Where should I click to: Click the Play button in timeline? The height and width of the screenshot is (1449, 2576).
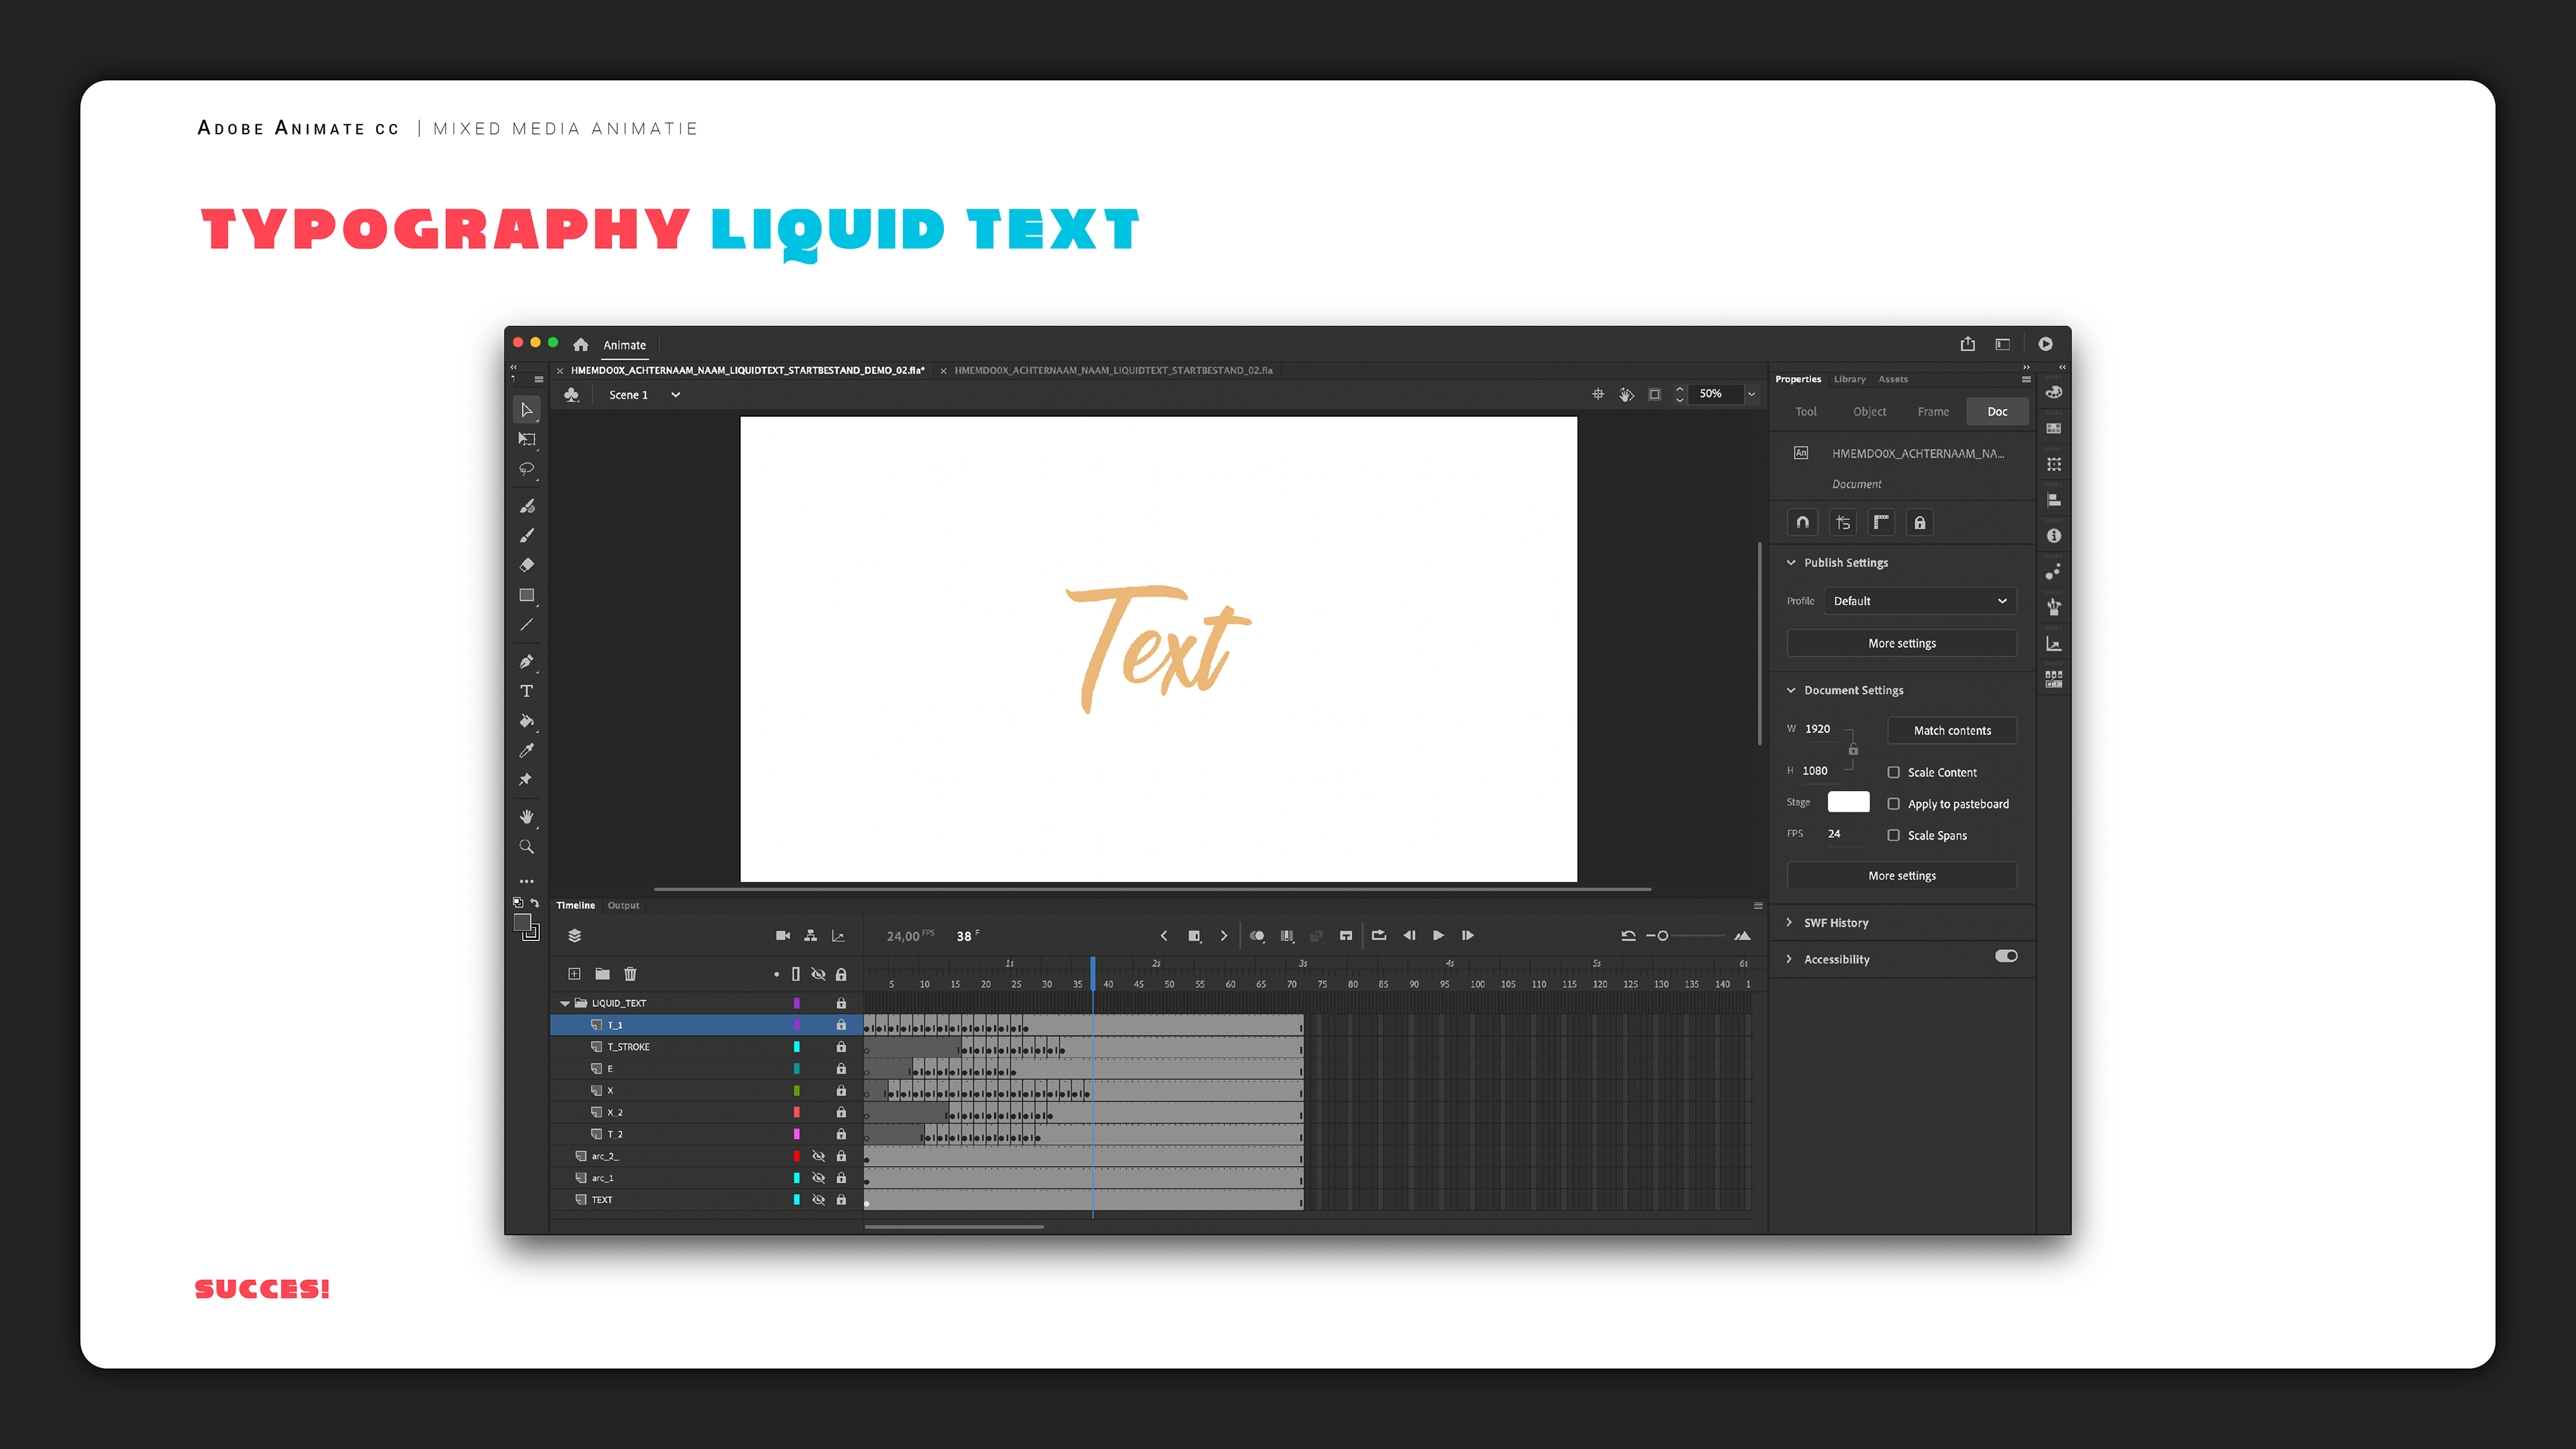point(1438,935)
